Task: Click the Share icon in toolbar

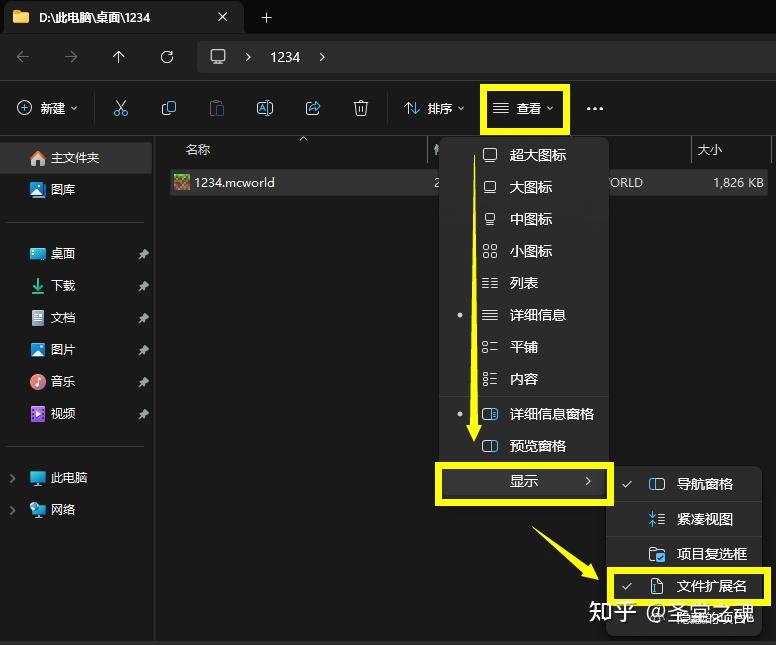Action: (313, 108)
